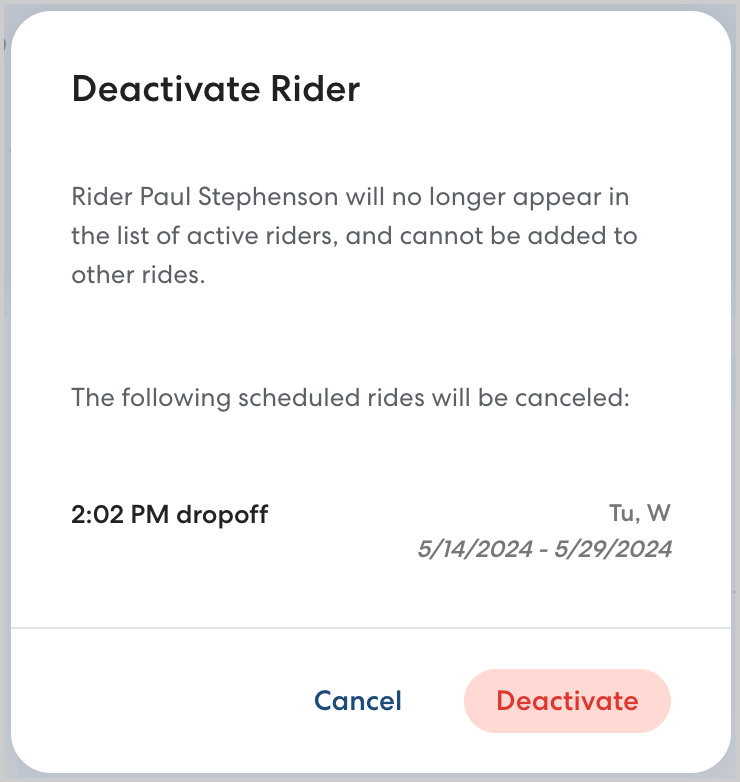Image resolution: width=740 pixels, height=782 pixels.
Task: Click the divider line above the buttons
Action: click(370, 628)
